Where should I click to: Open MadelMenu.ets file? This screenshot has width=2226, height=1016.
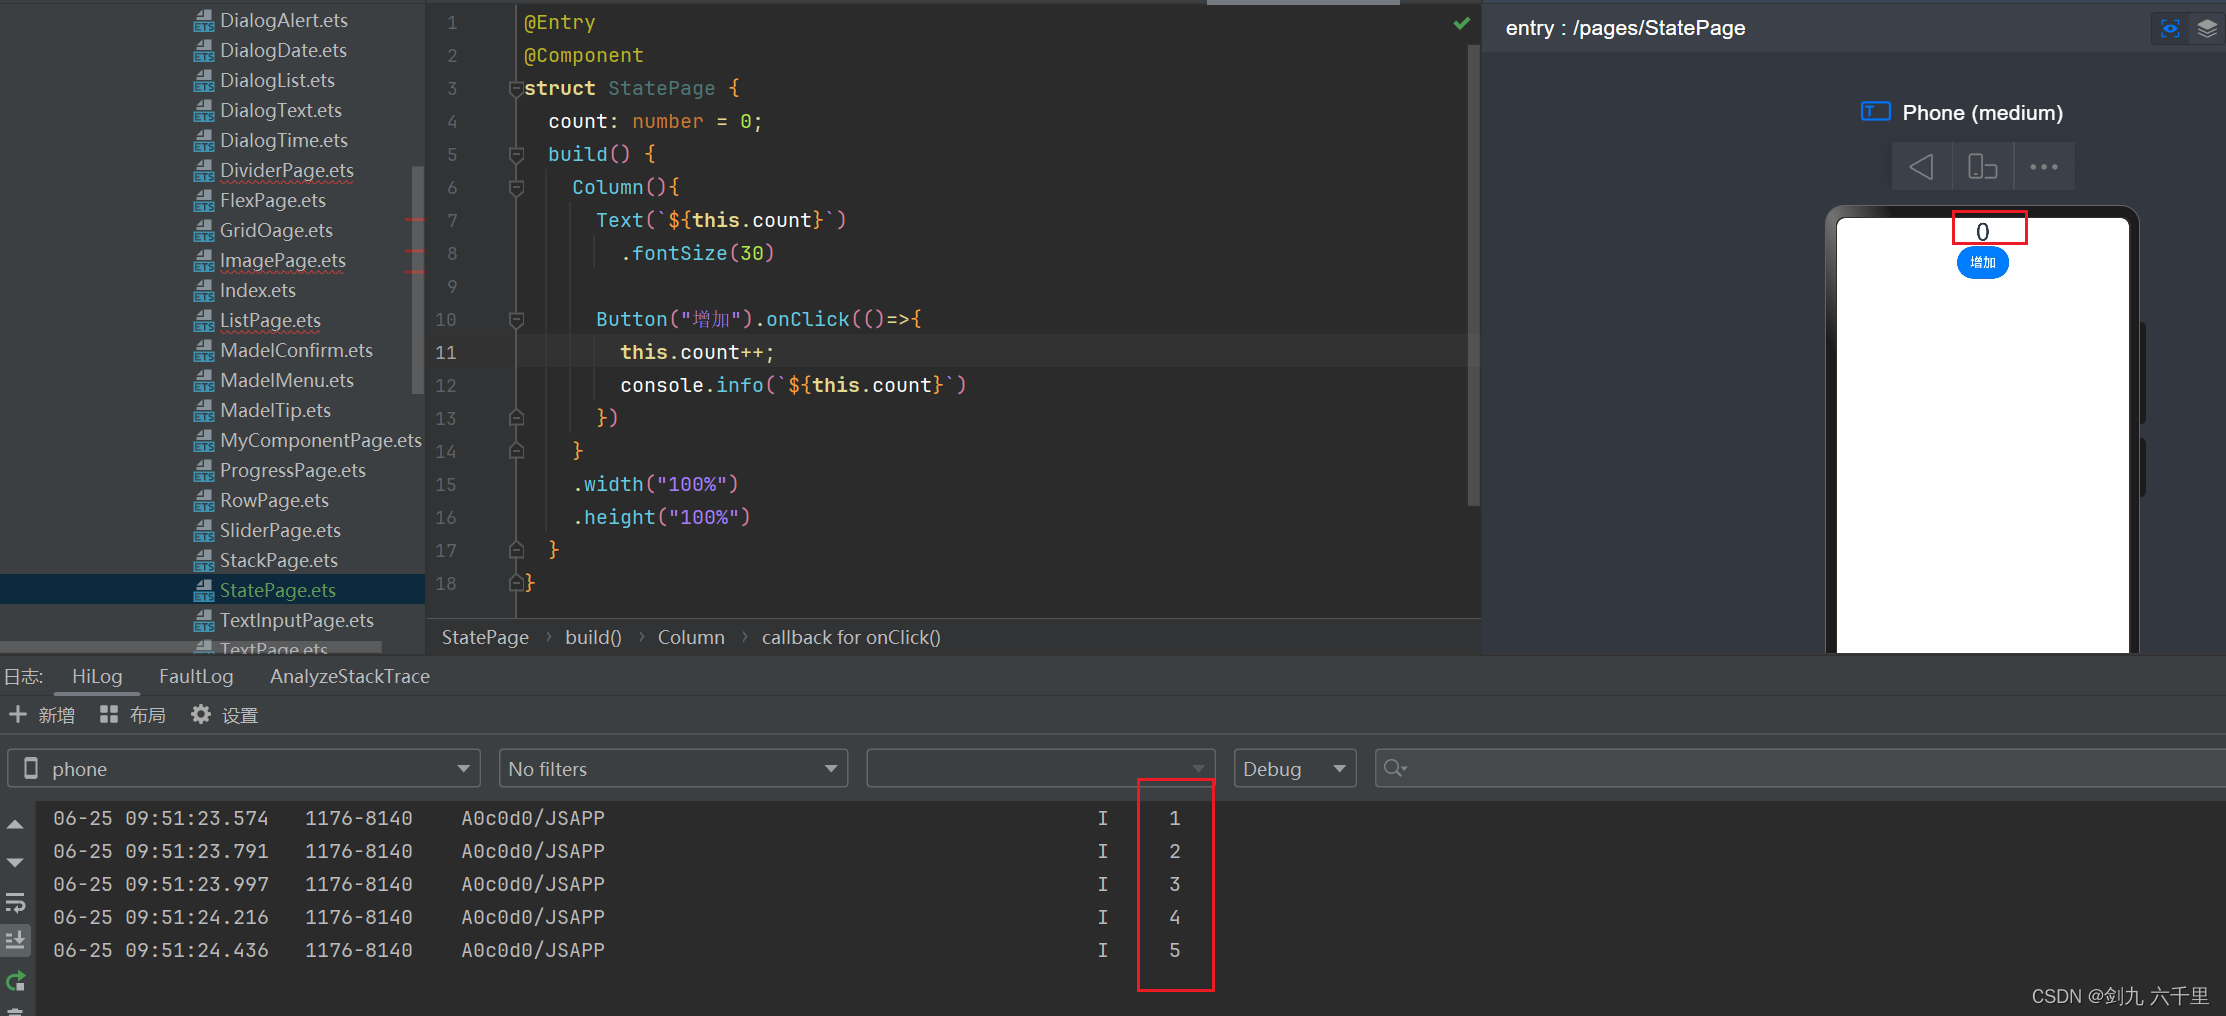[287, 380]
